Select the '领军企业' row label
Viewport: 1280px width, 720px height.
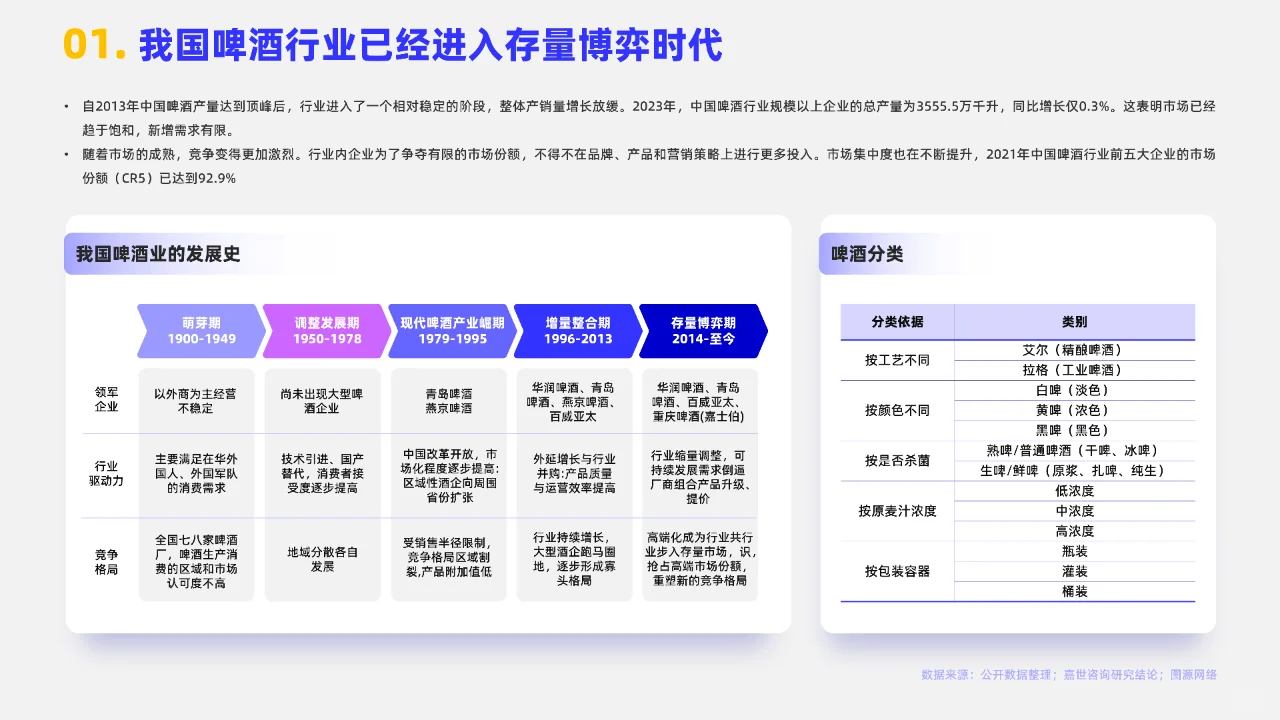(x=106, y=400)
